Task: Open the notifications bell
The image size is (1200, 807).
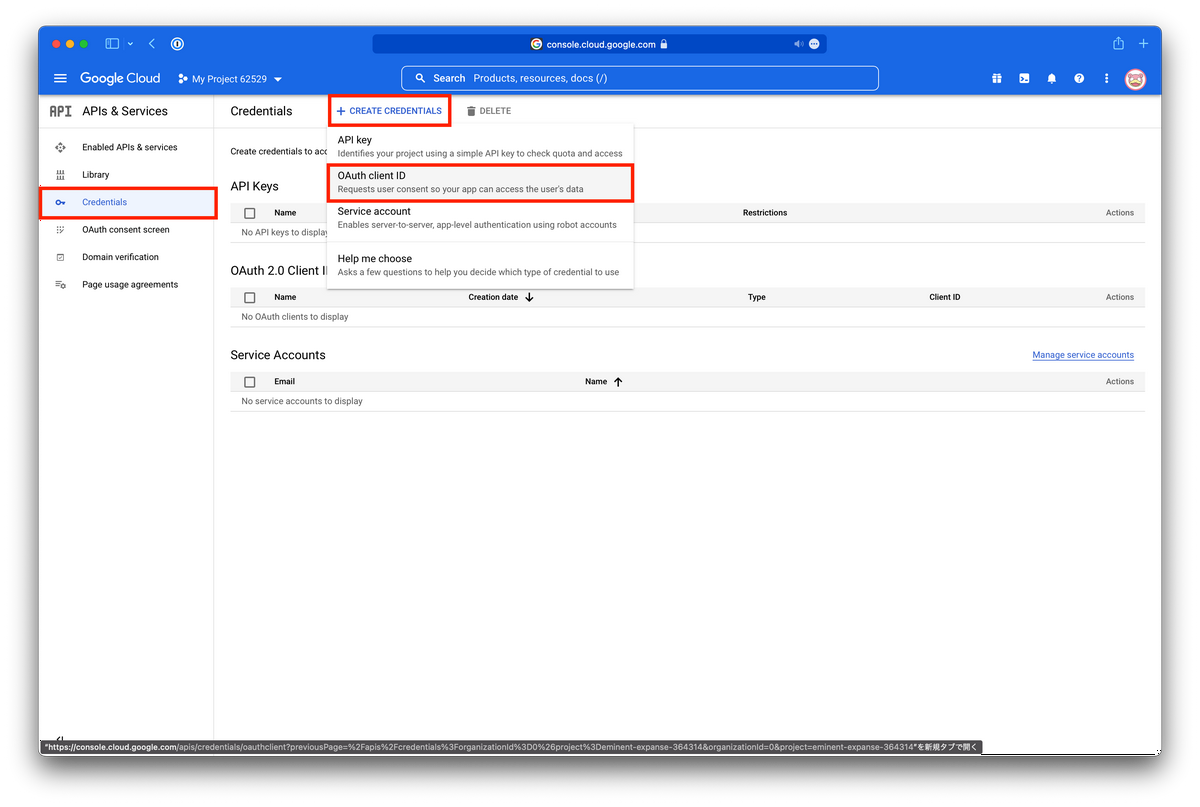Action: (x=1052, y=78)
